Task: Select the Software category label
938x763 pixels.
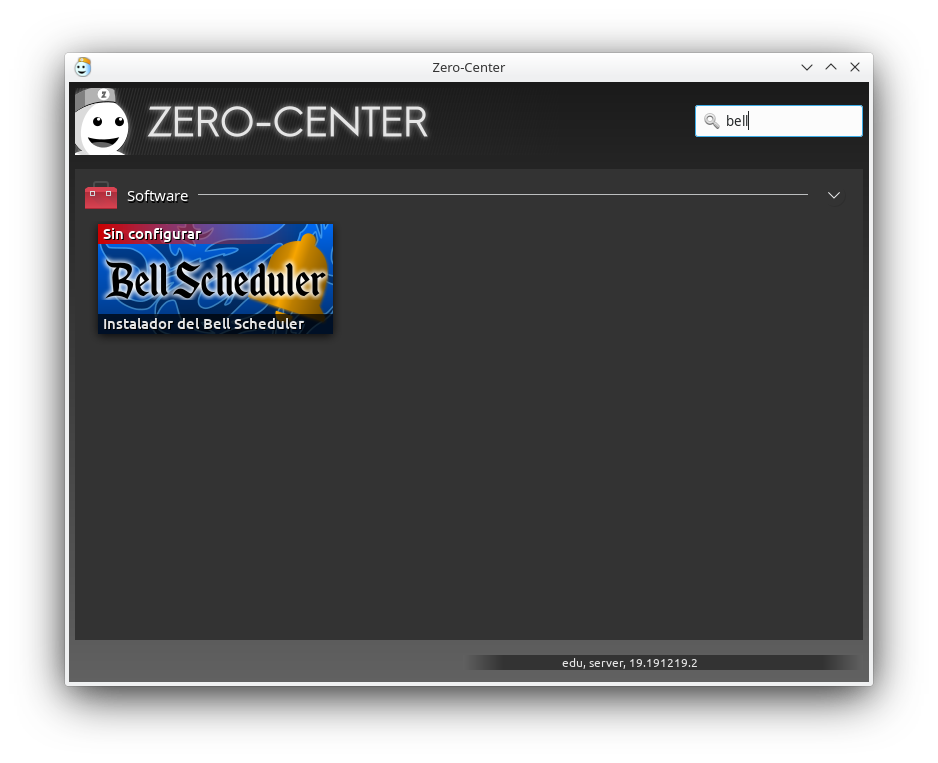Action: pos(157,196)
